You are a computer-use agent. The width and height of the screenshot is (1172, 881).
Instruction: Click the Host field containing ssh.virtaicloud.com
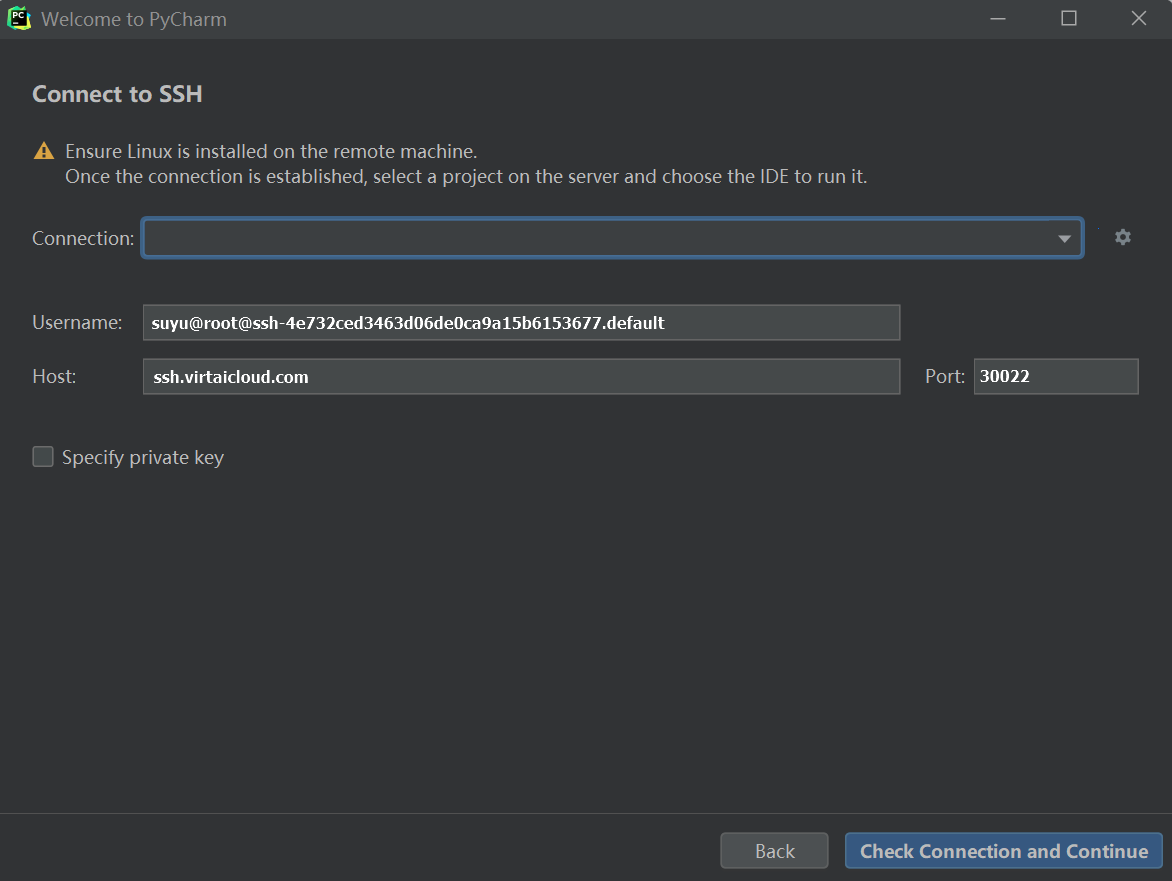click(520, 377)
